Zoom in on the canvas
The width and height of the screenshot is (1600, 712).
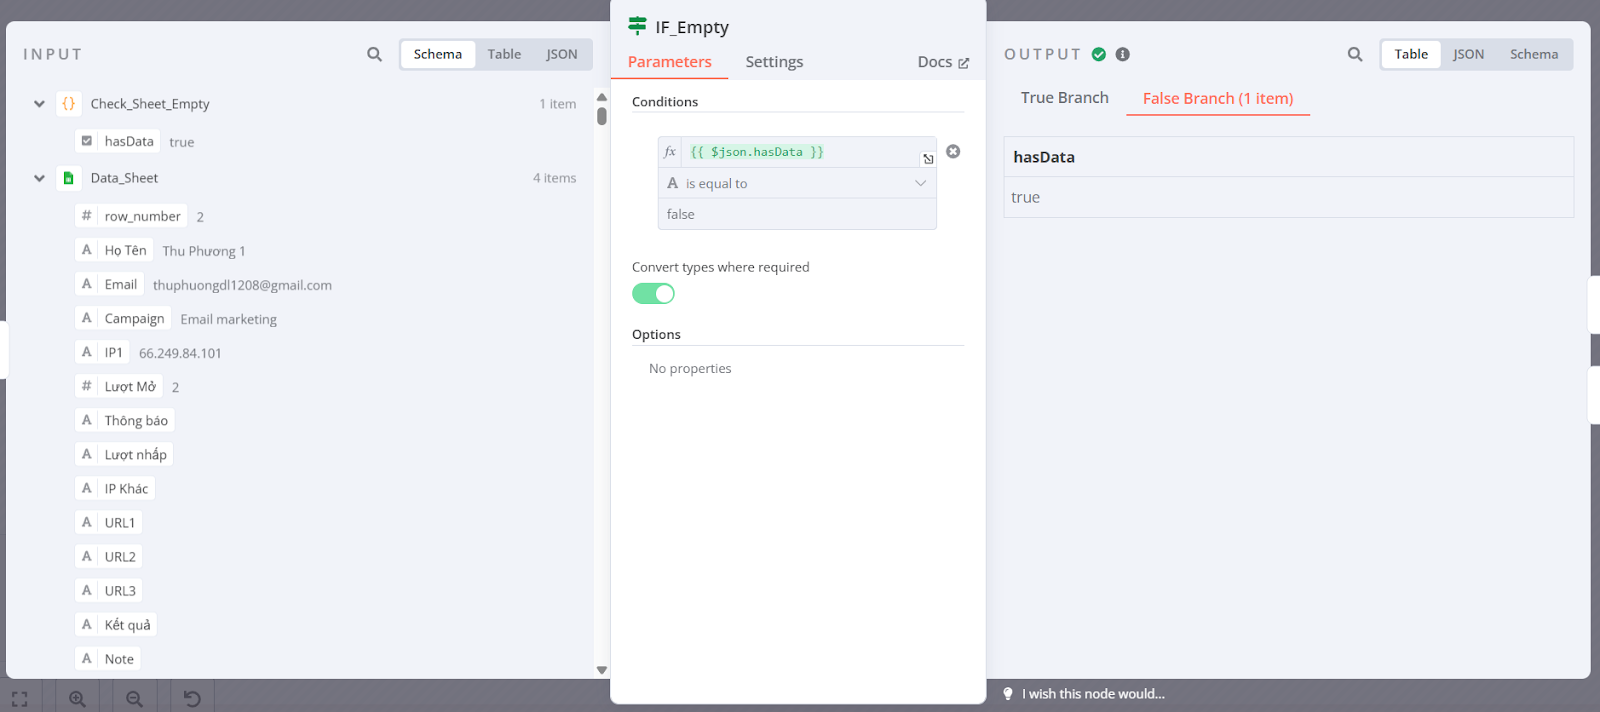[77, 699]
